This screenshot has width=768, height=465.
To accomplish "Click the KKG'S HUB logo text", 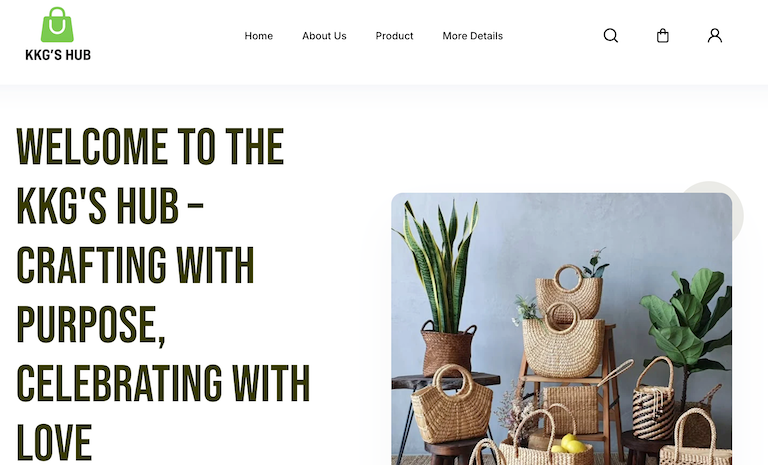I will pos(58,55).
